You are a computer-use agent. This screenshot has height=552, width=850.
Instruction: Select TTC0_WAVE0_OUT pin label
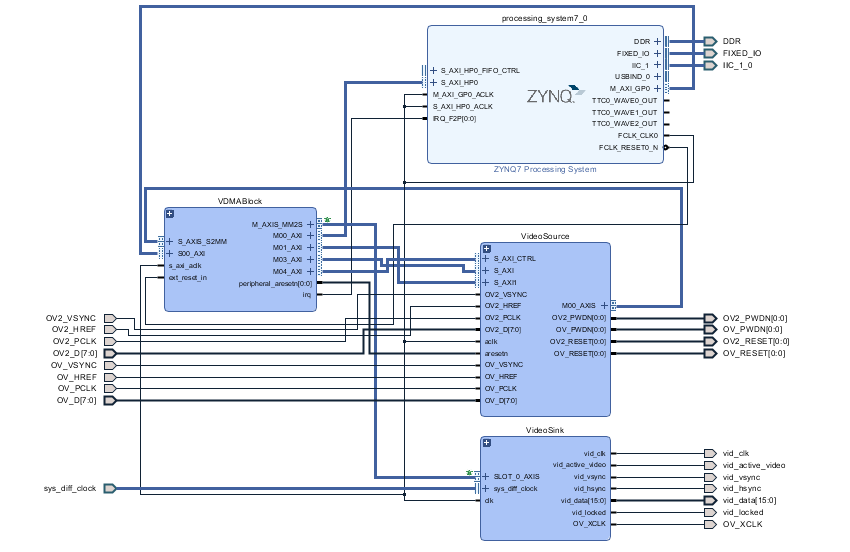pos(624,100)
